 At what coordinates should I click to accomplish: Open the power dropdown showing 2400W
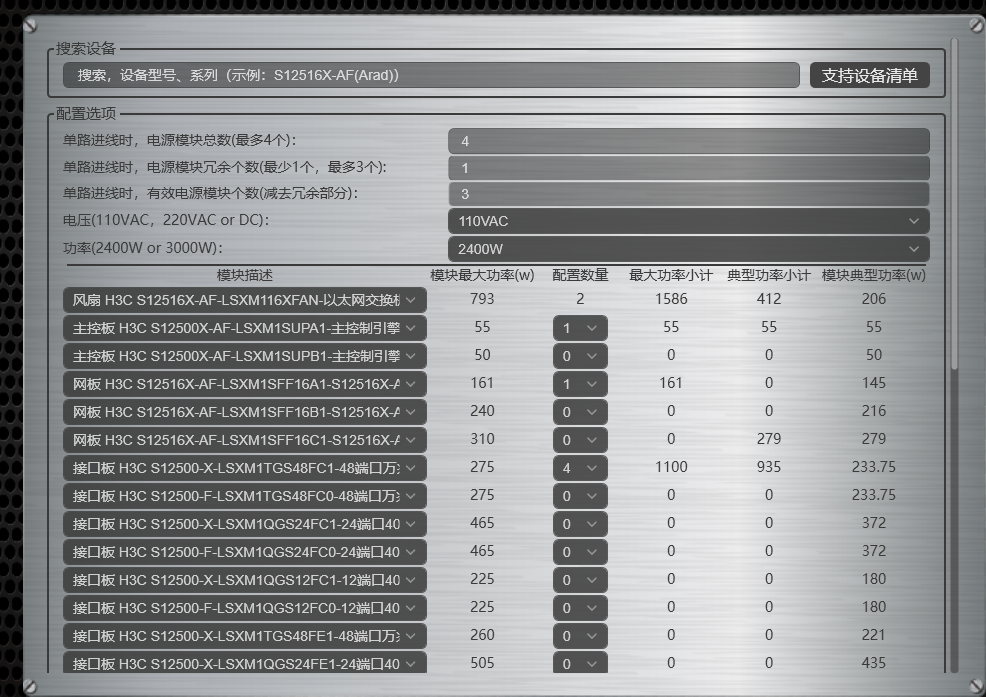click(x=689, y=248)
